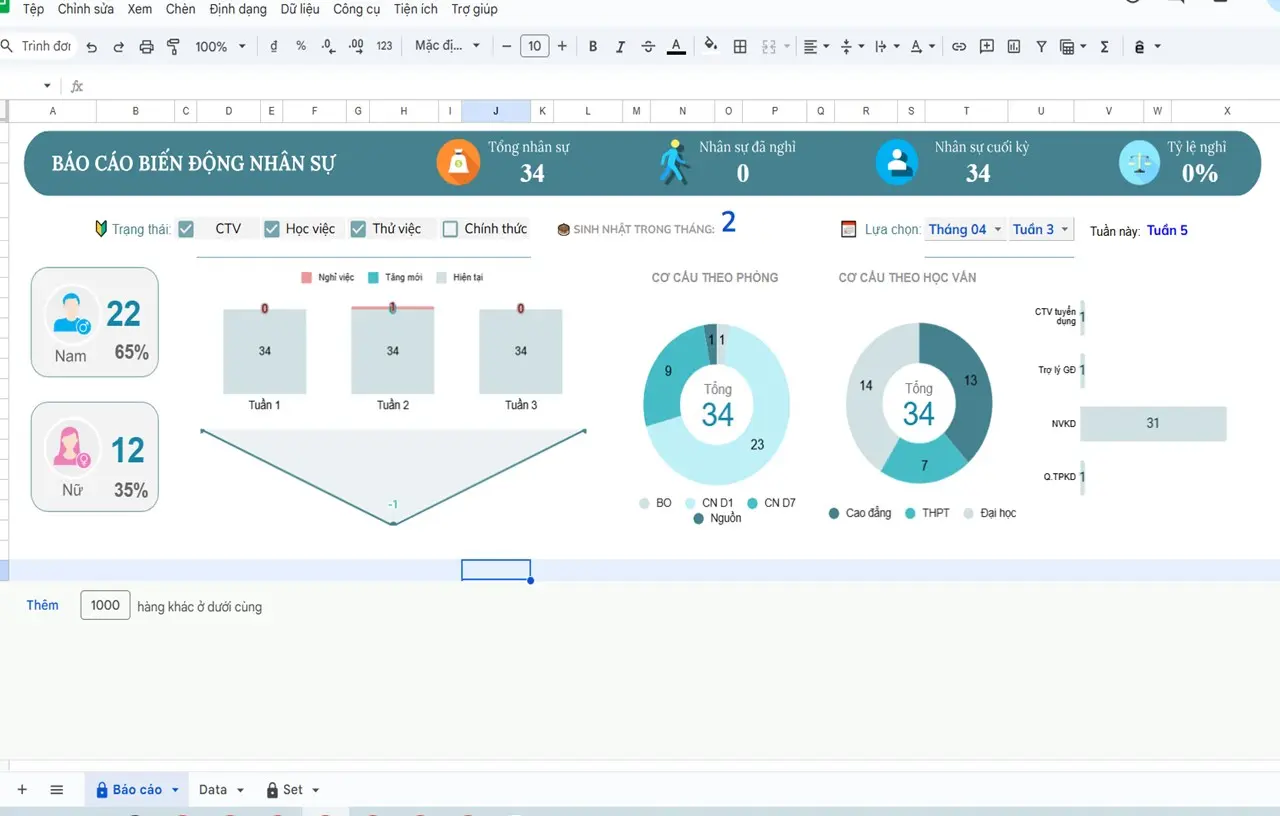The image size is (1280, 816).
Task: Add a new sheet with plus icon
Action: [22, 789]
